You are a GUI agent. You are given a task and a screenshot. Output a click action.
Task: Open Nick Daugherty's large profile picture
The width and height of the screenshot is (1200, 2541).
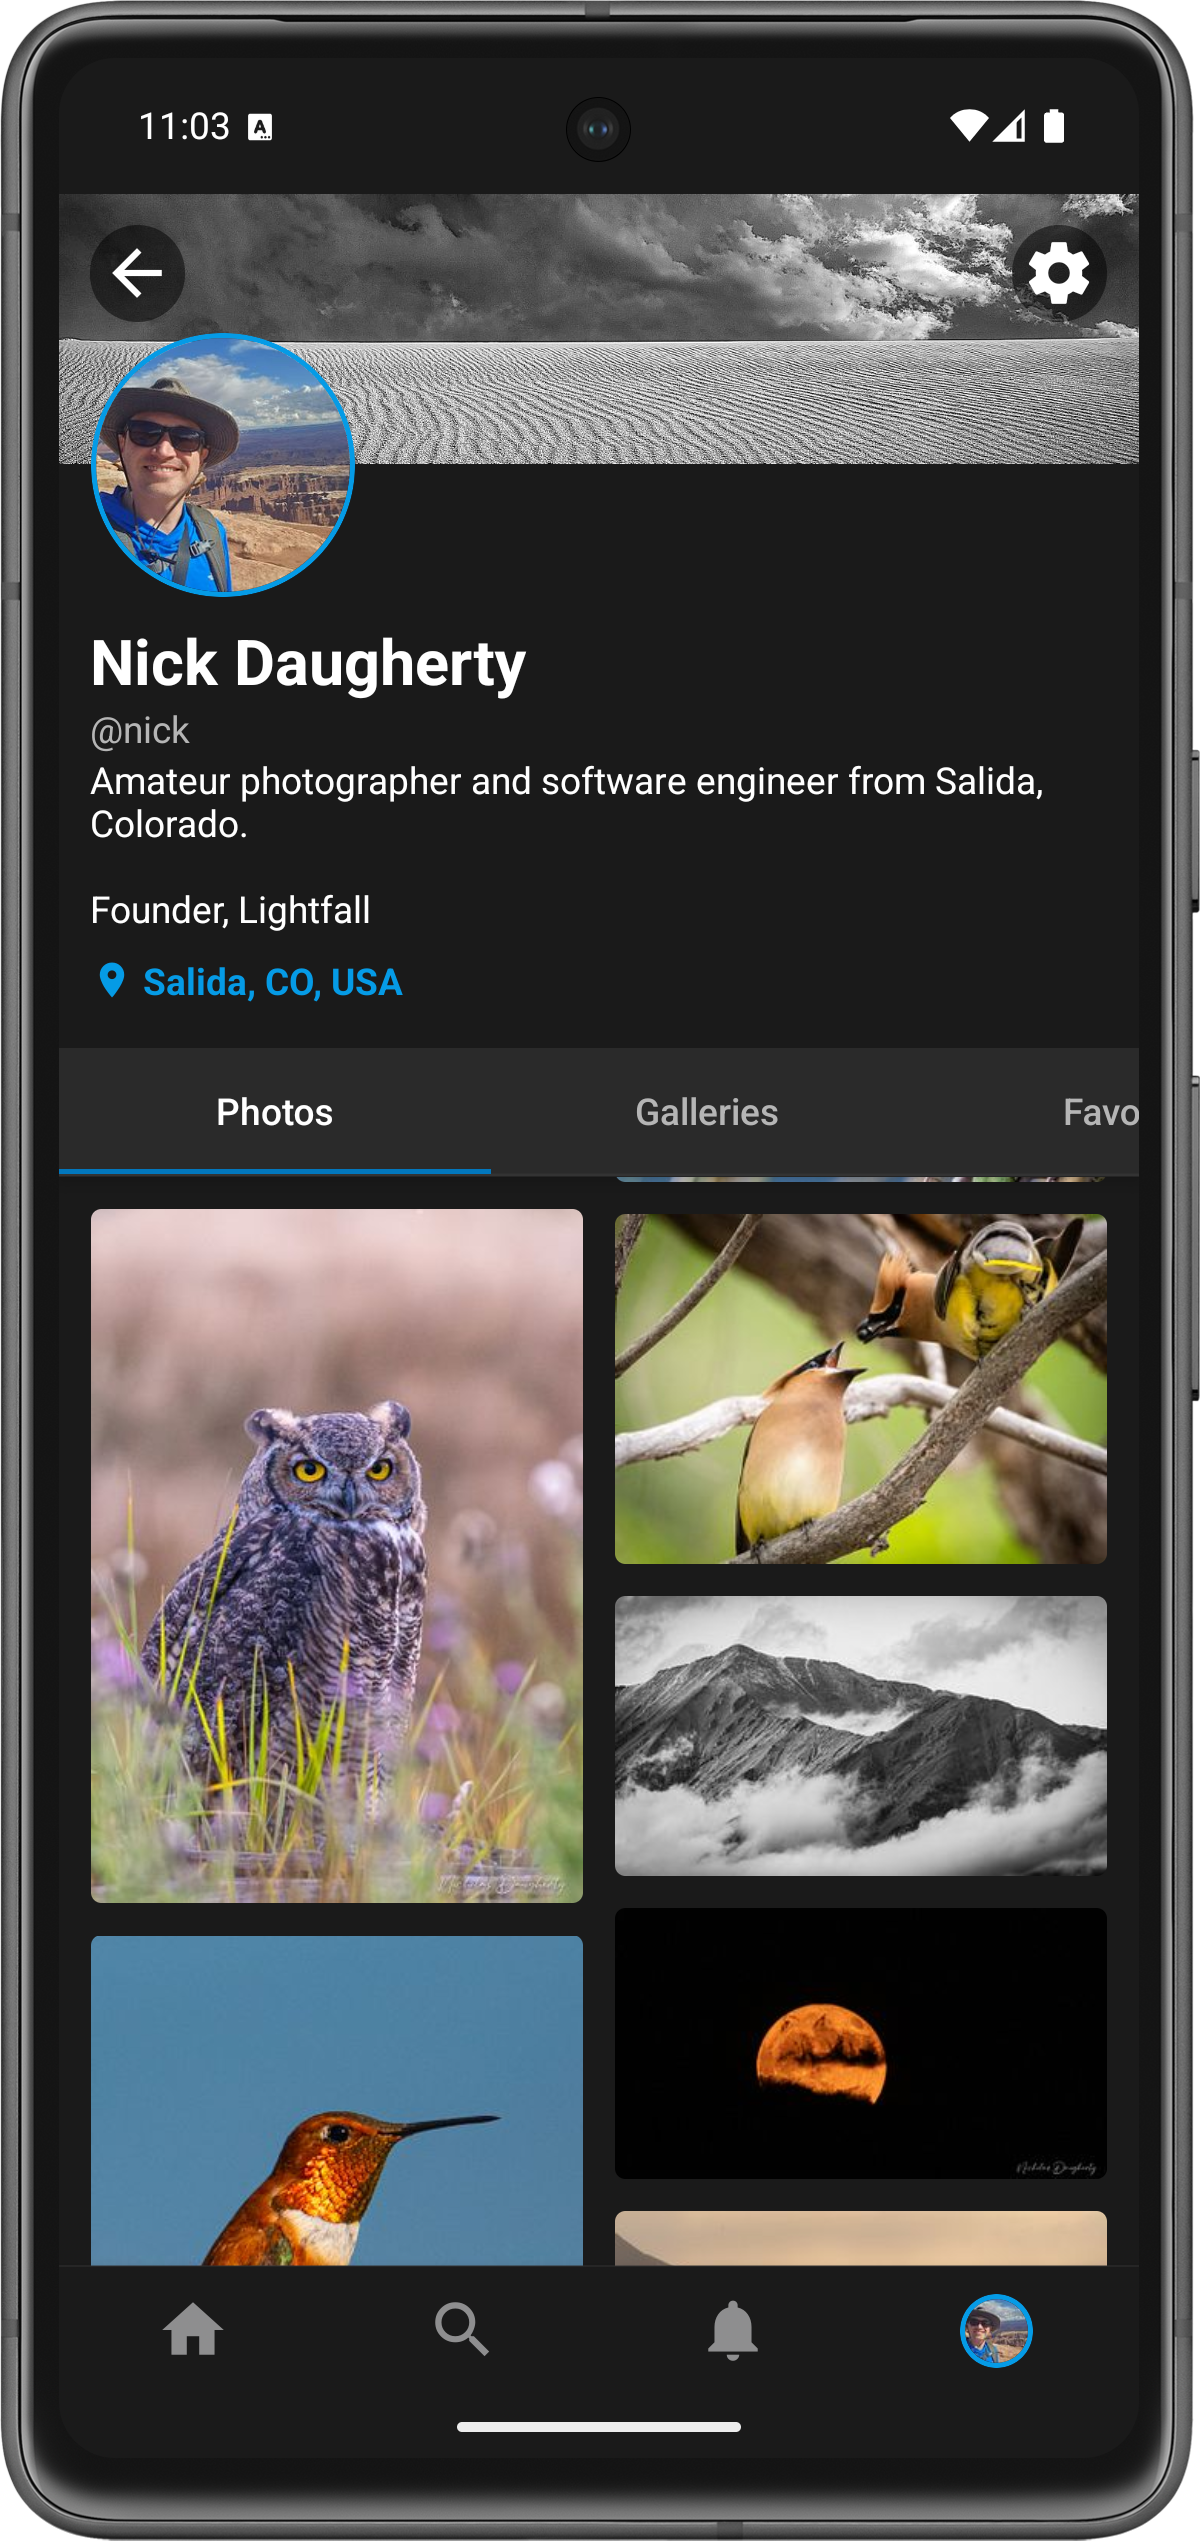pos(223,465)
